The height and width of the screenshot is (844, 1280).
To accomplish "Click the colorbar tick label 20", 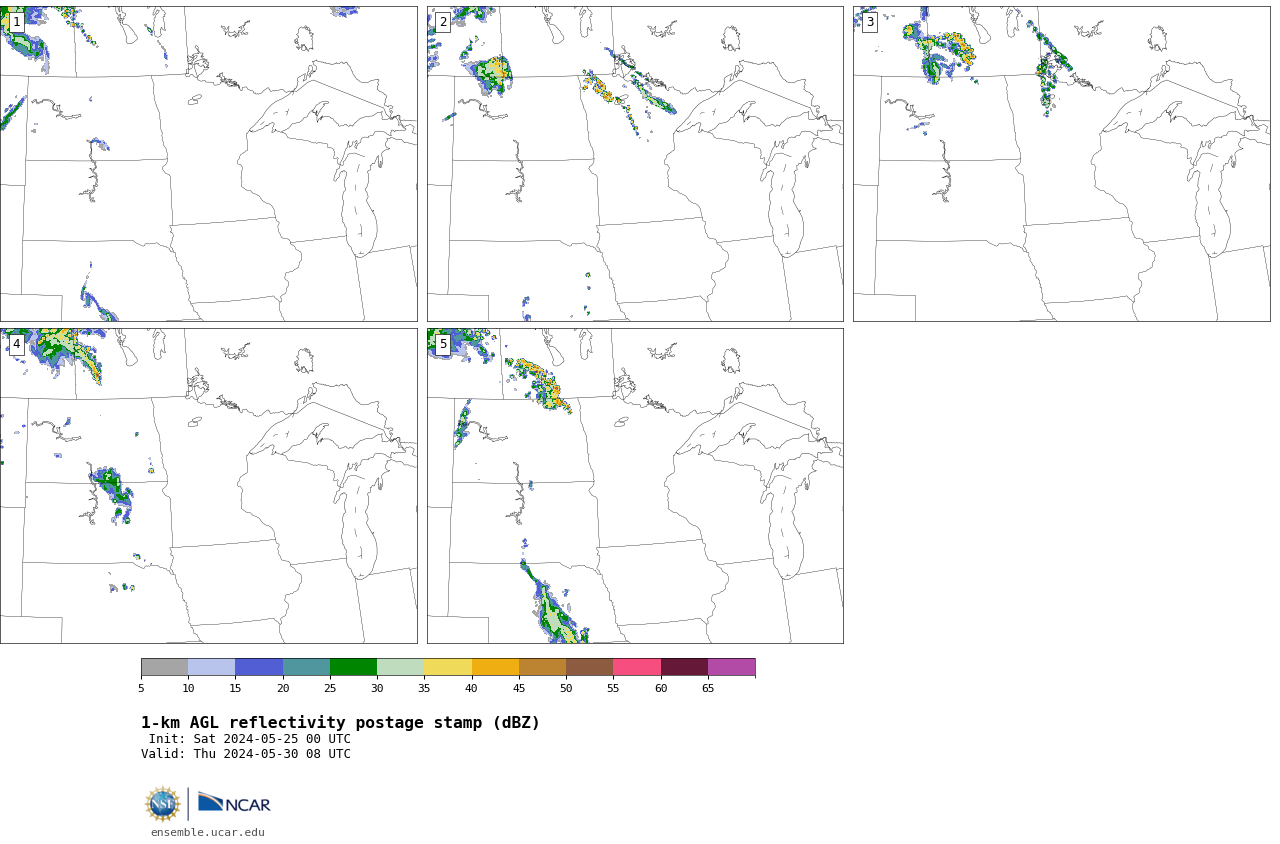I will (283, 688).
